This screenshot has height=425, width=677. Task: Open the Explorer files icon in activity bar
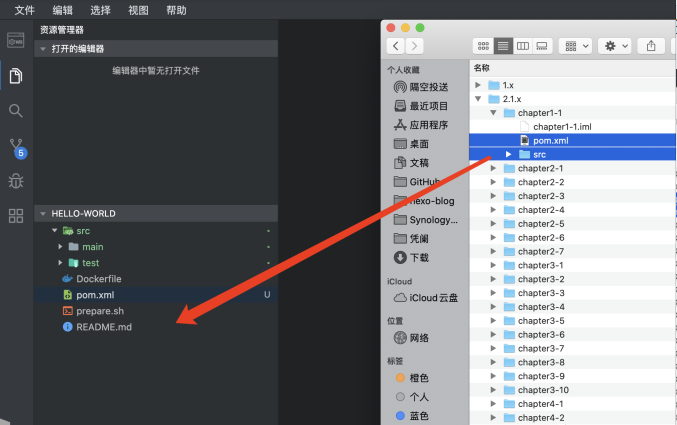coord(16,76)
